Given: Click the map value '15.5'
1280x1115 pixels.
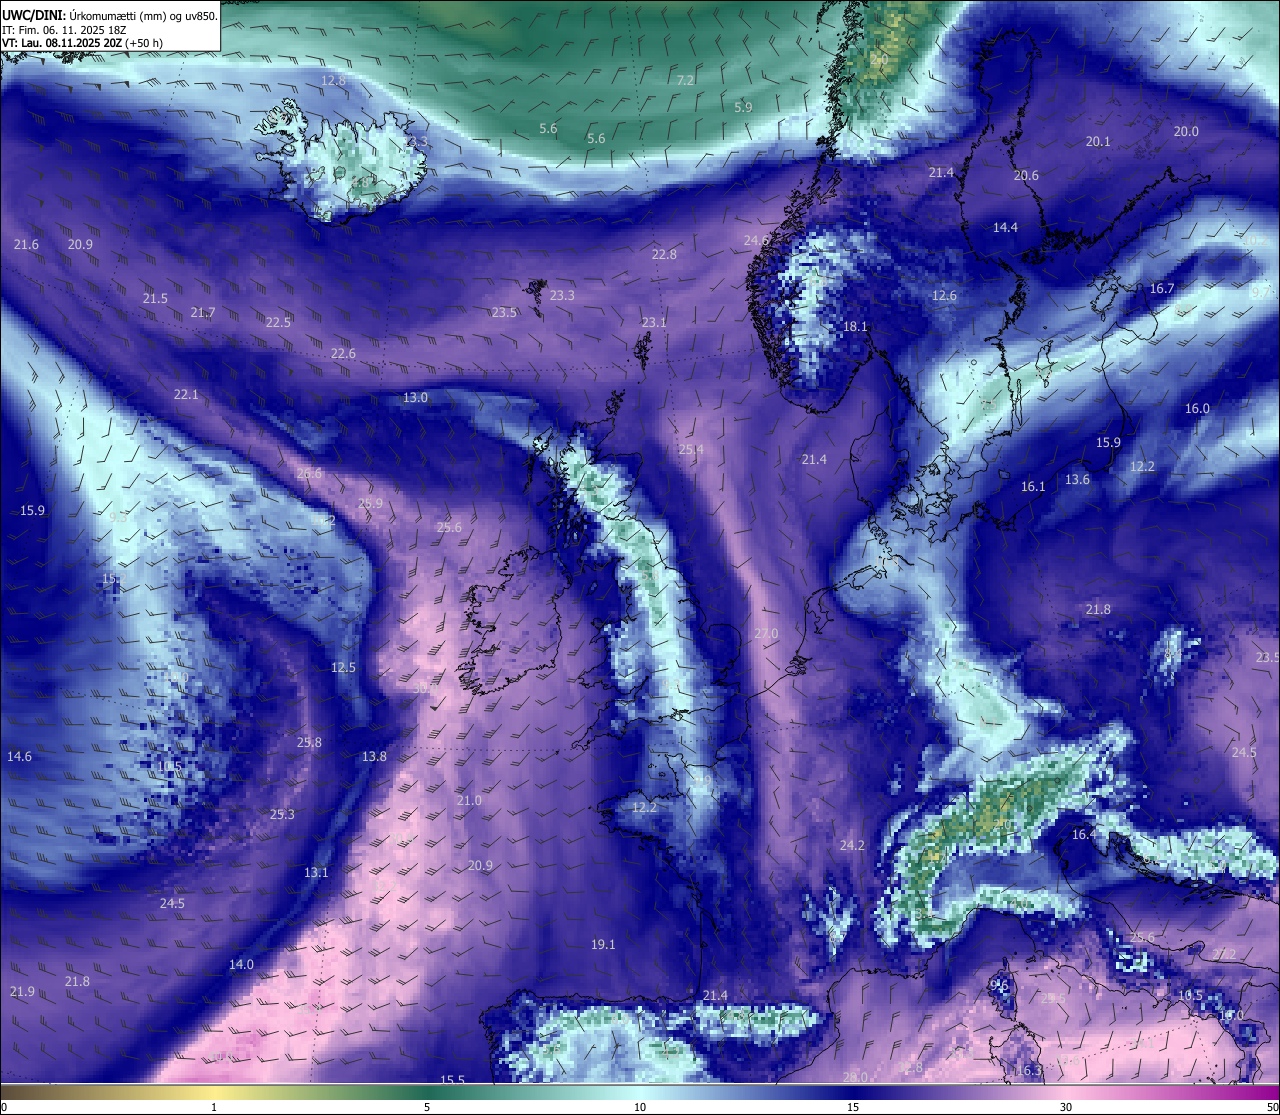Looking at the screenshot, I should 453,1080.
